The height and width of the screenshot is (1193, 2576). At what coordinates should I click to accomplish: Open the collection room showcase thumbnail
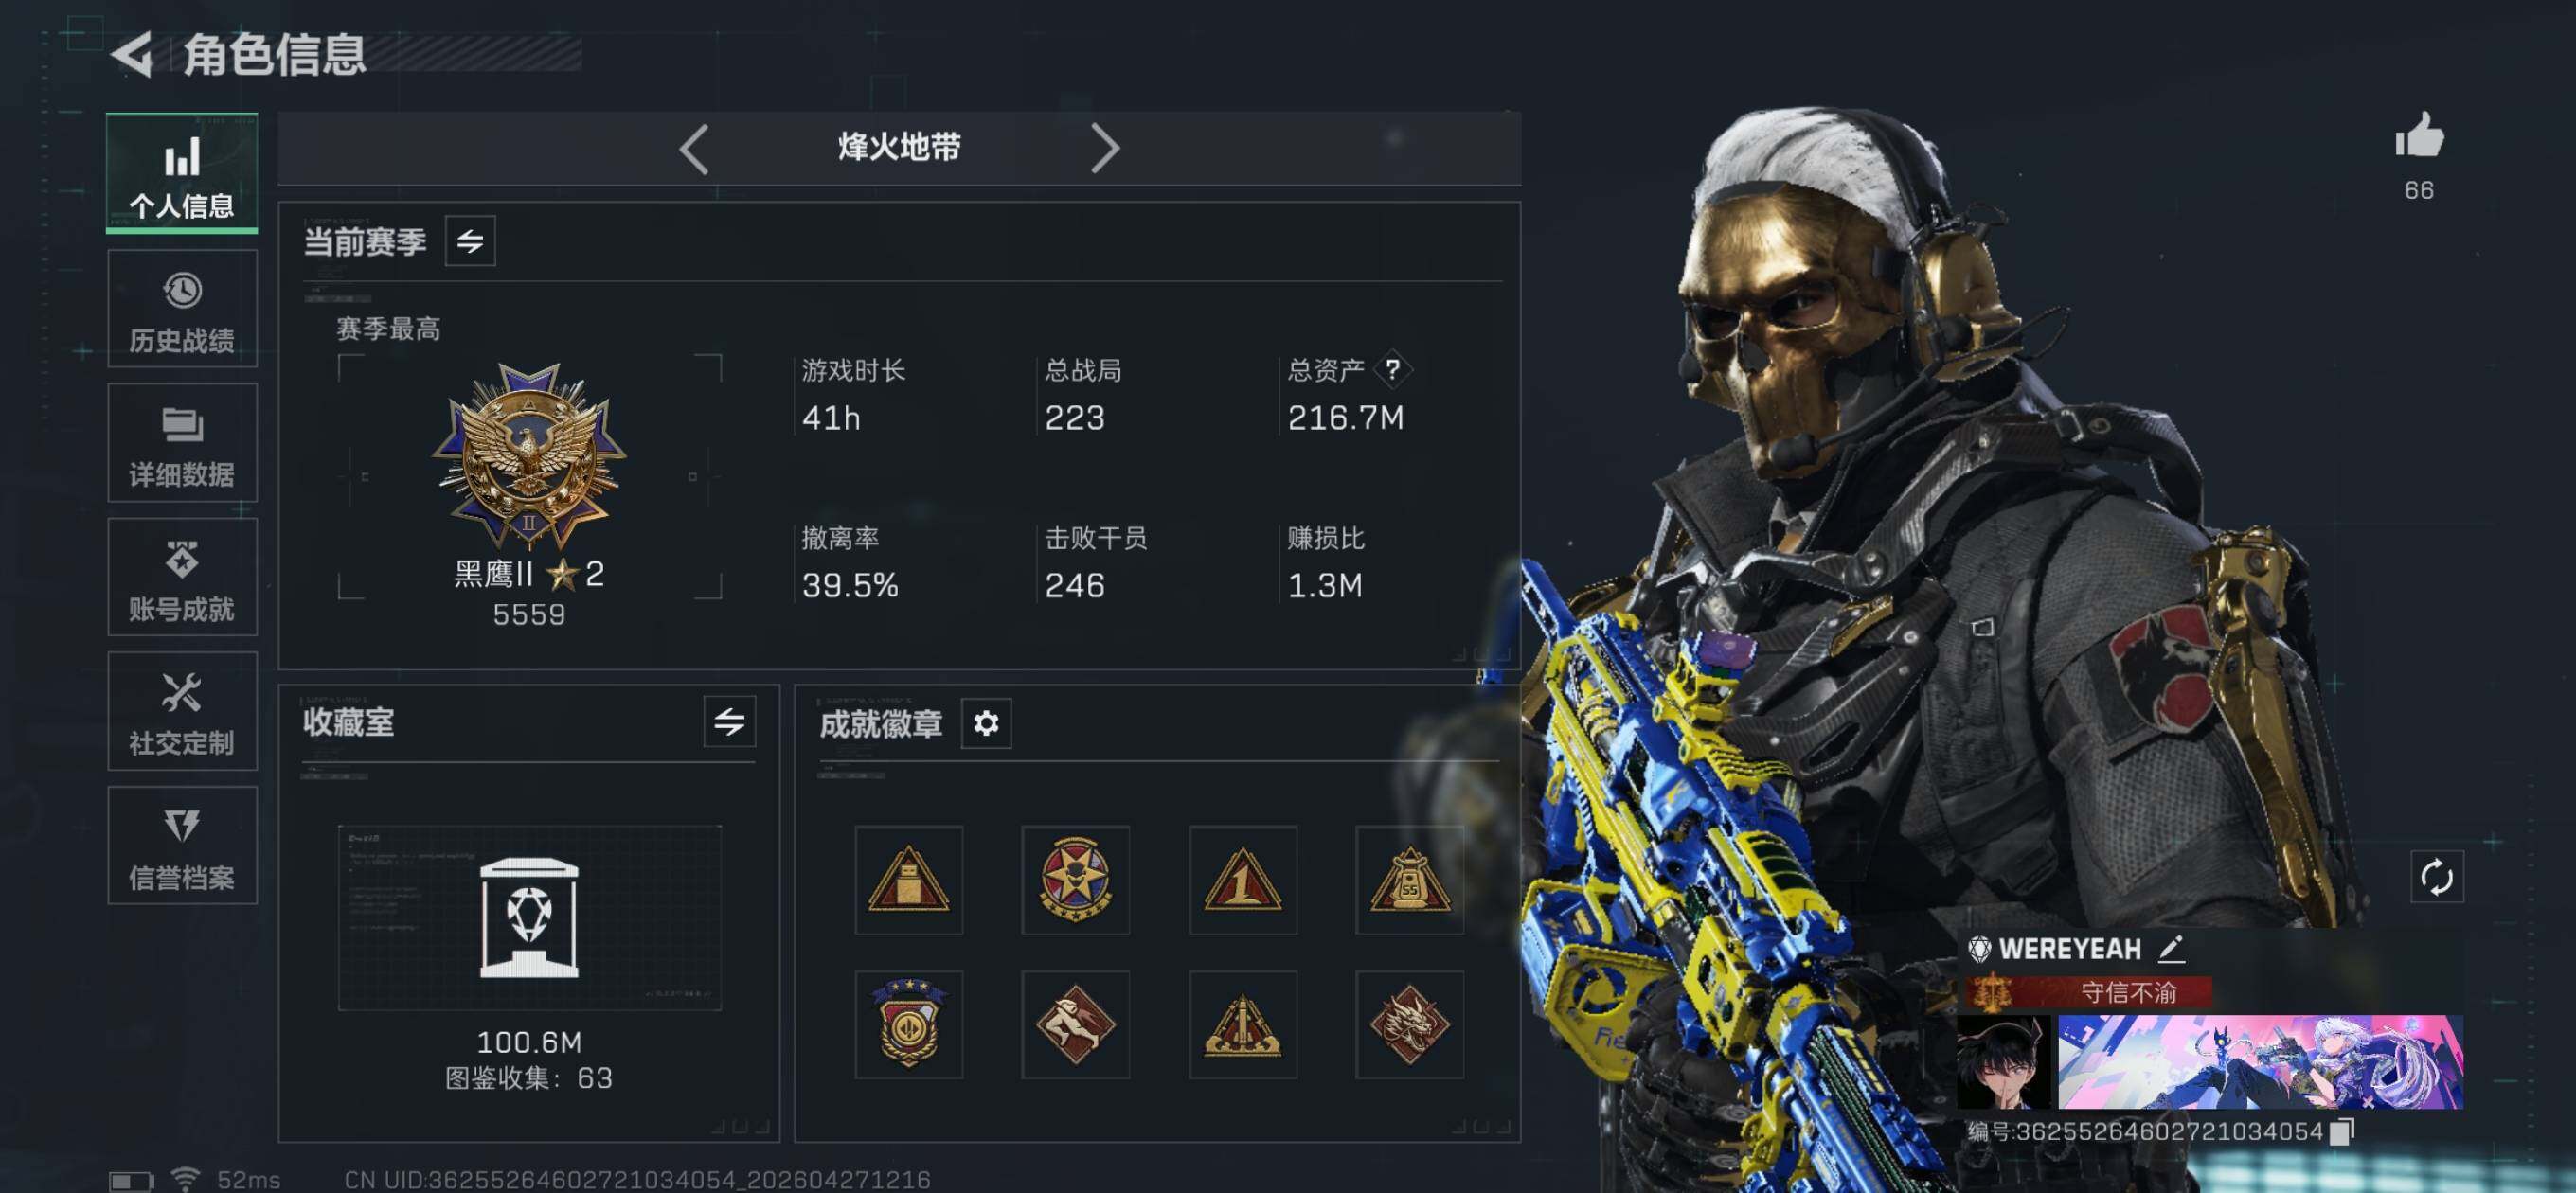[x=529, y=917]
